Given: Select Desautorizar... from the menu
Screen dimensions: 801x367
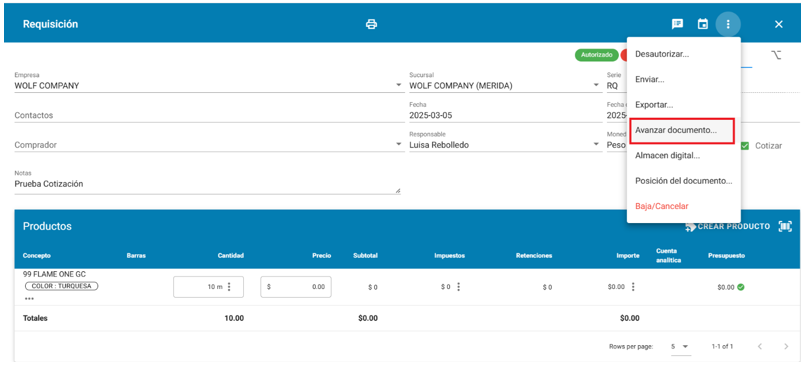Looking at the screenshot, I should pyautogui.click(x=684, y=54).
